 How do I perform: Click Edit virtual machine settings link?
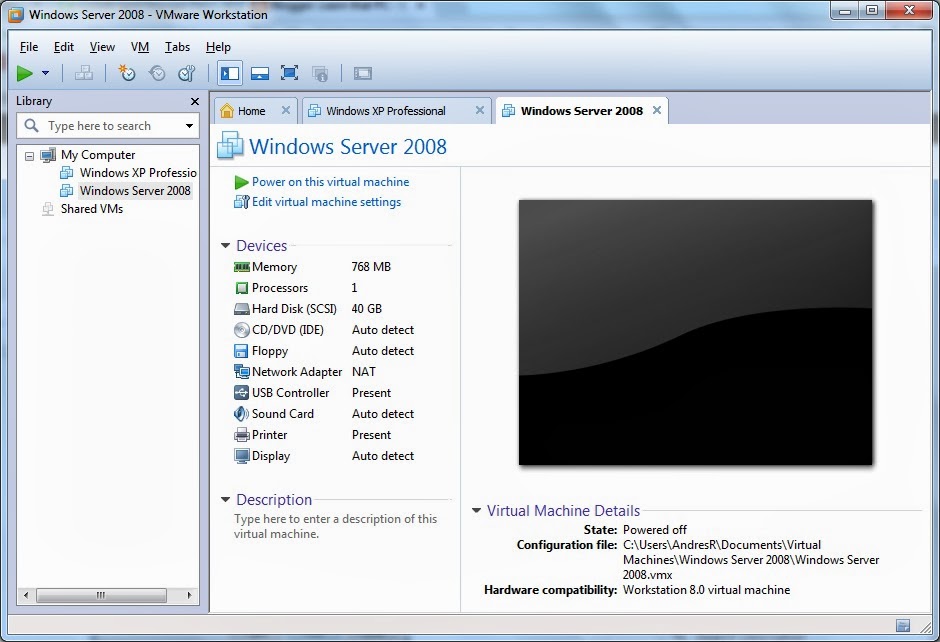(326, 202)
